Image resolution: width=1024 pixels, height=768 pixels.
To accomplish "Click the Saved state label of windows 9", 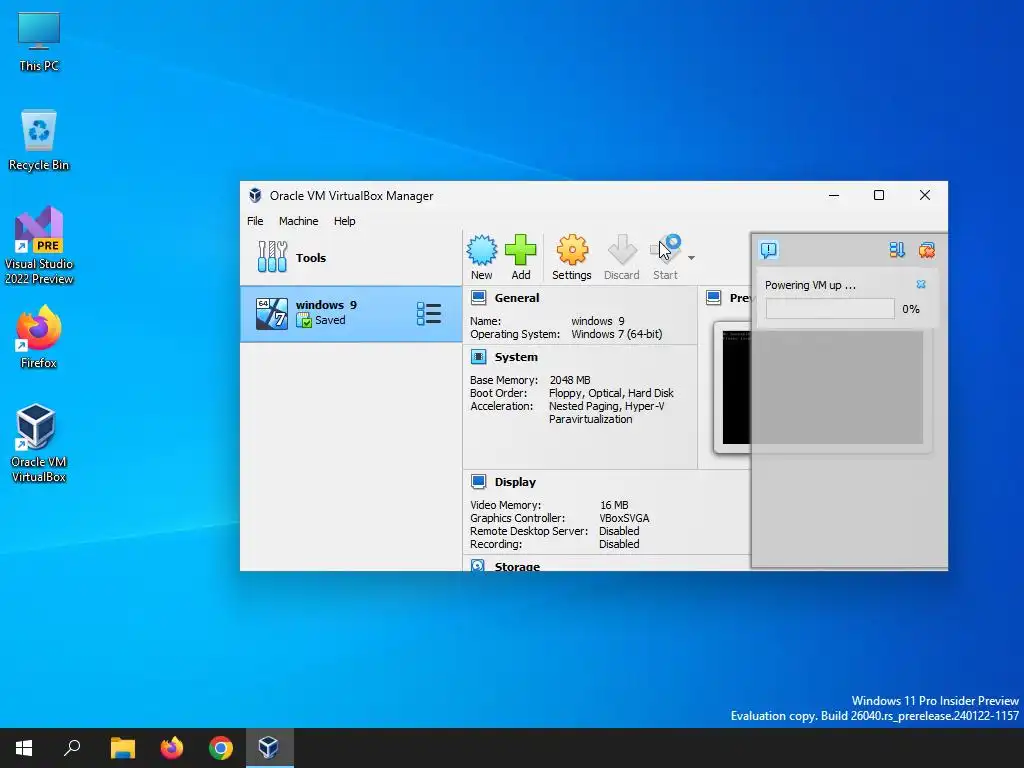I will tap(330, 320).
